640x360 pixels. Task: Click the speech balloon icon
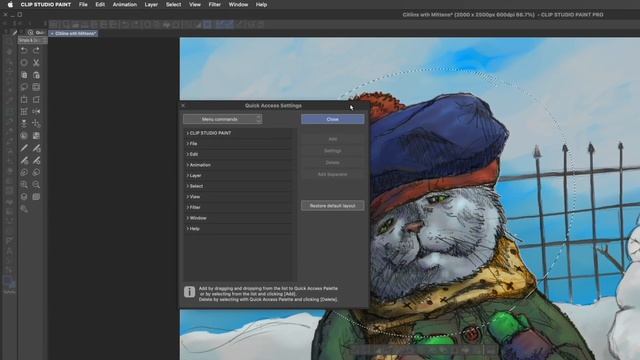tap(24, 87)
